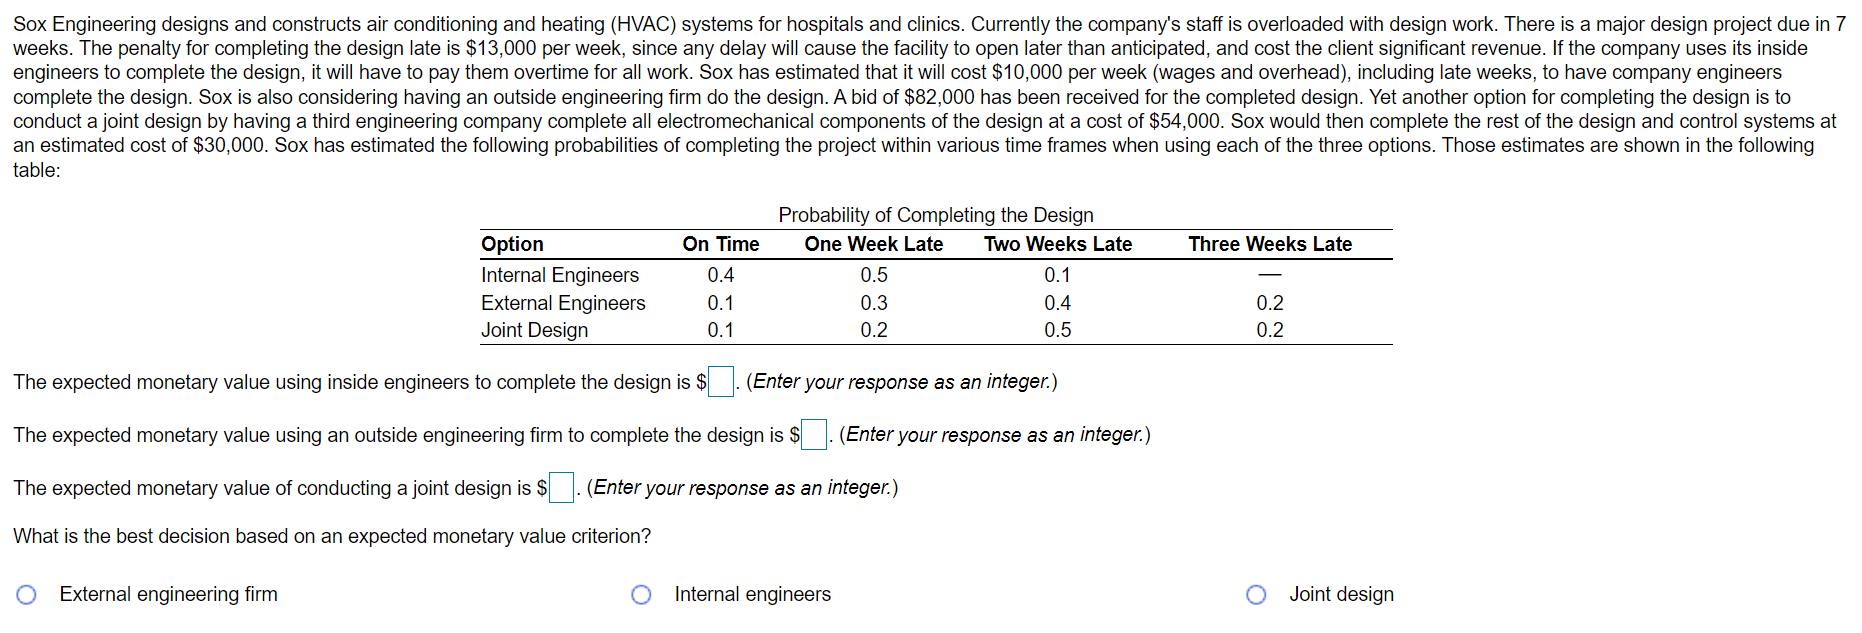Click the Two Weeks Late column header
1862x633 pixels.
click(1058, 243)
